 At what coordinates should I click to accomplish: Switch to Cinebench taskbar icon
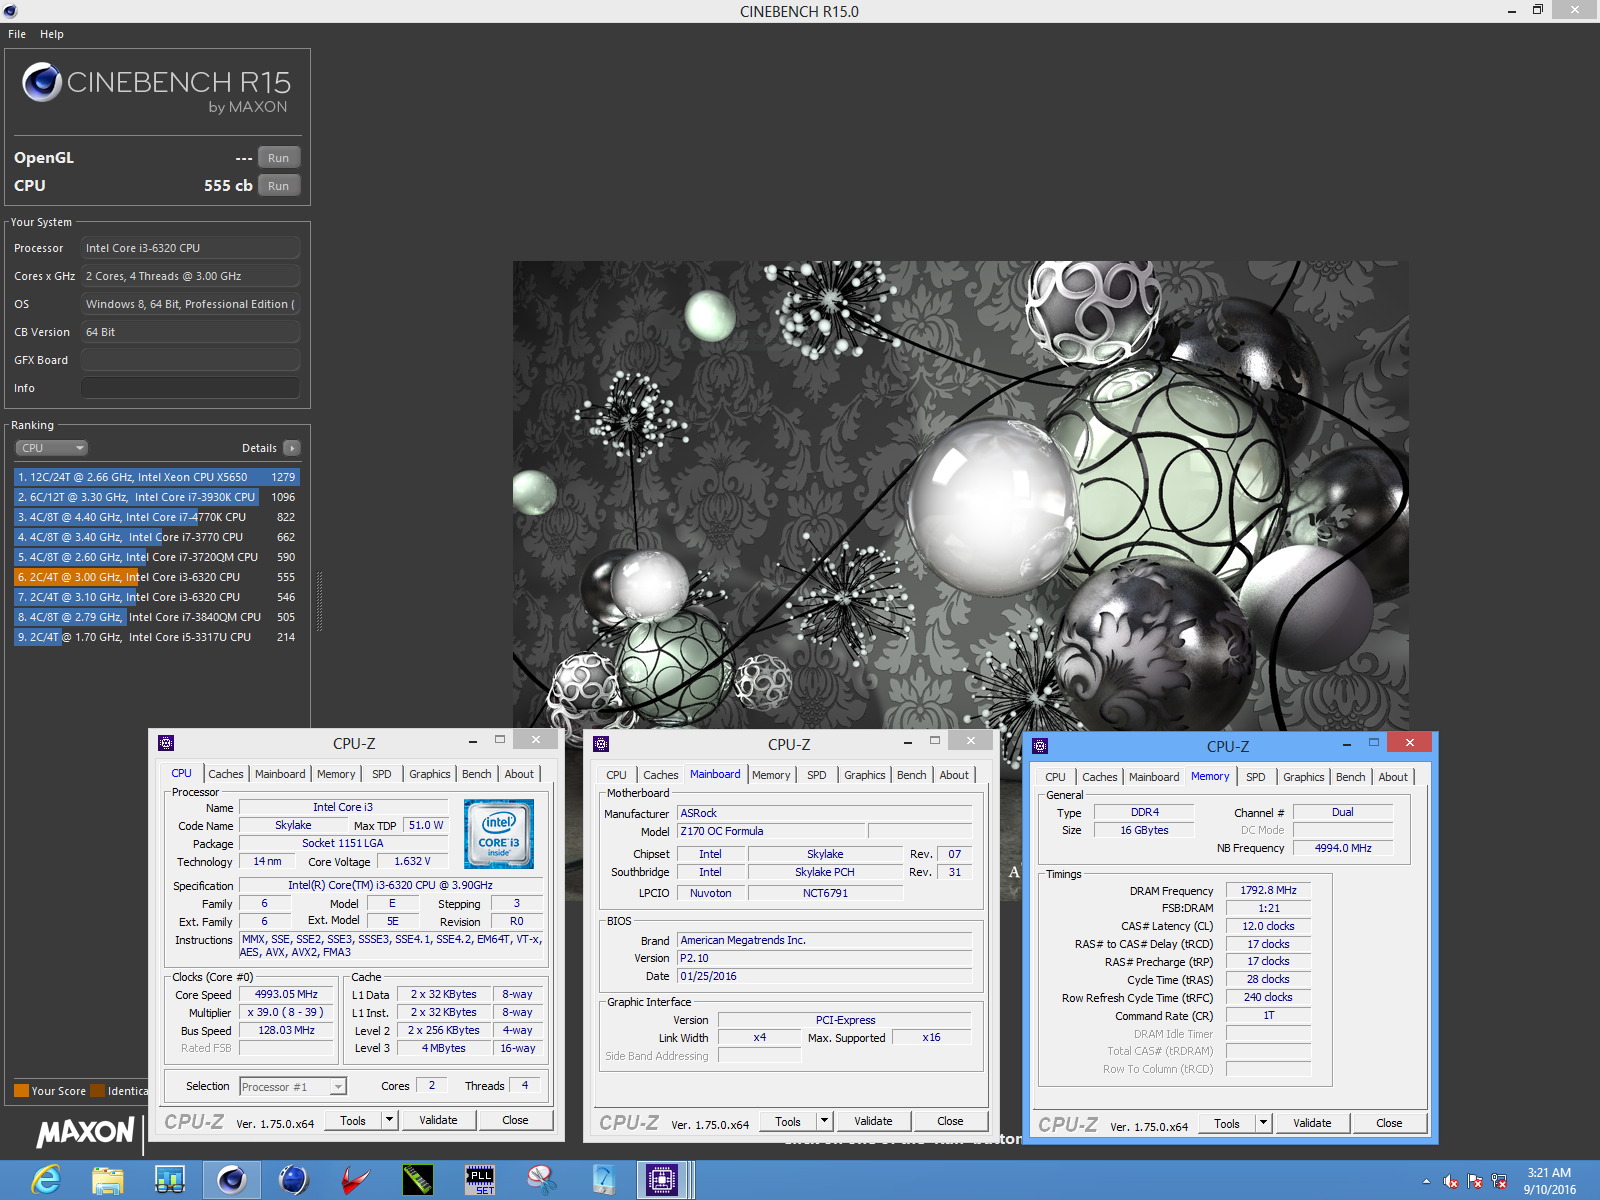tap(232, 1180)
